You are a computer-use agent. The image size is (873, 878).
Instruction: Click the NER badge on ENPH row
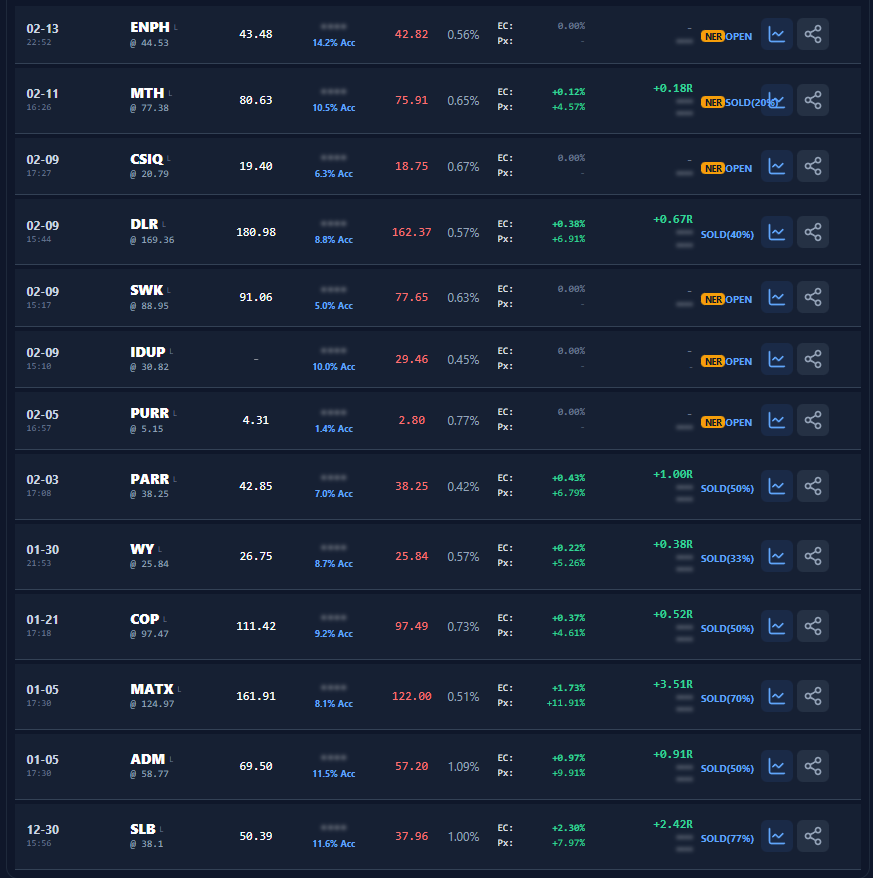click(713, 36)
